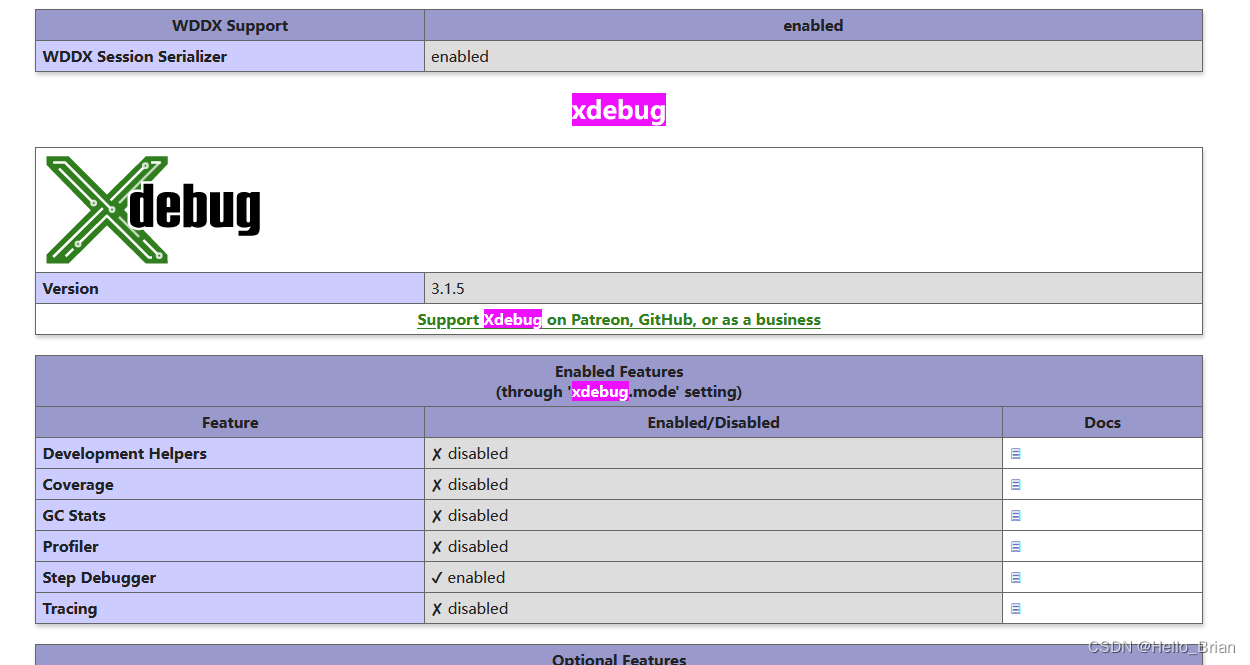Click the Enabled/Disabled column header
This screenshot has width=1250, height=665.
click(713, 422)
